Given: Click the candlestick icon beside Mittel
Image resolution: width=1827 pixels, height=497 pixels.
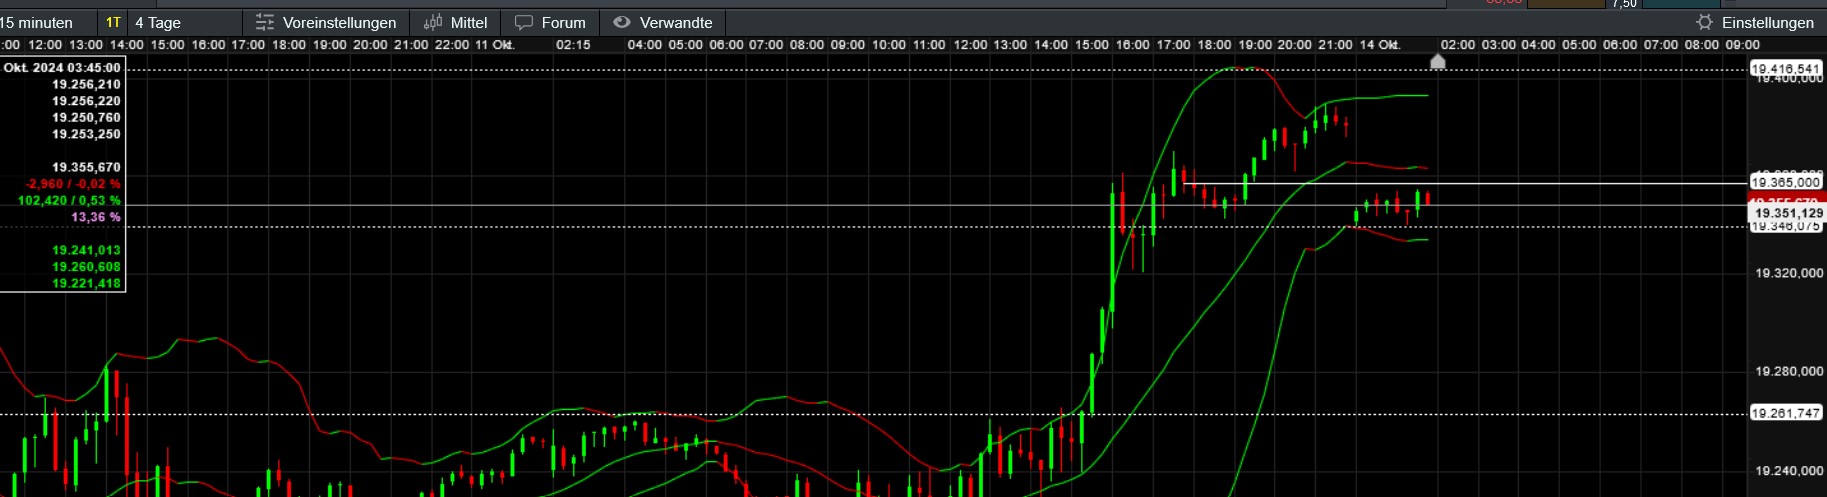Looking at the screenshot, I should [x=433, y=22].
